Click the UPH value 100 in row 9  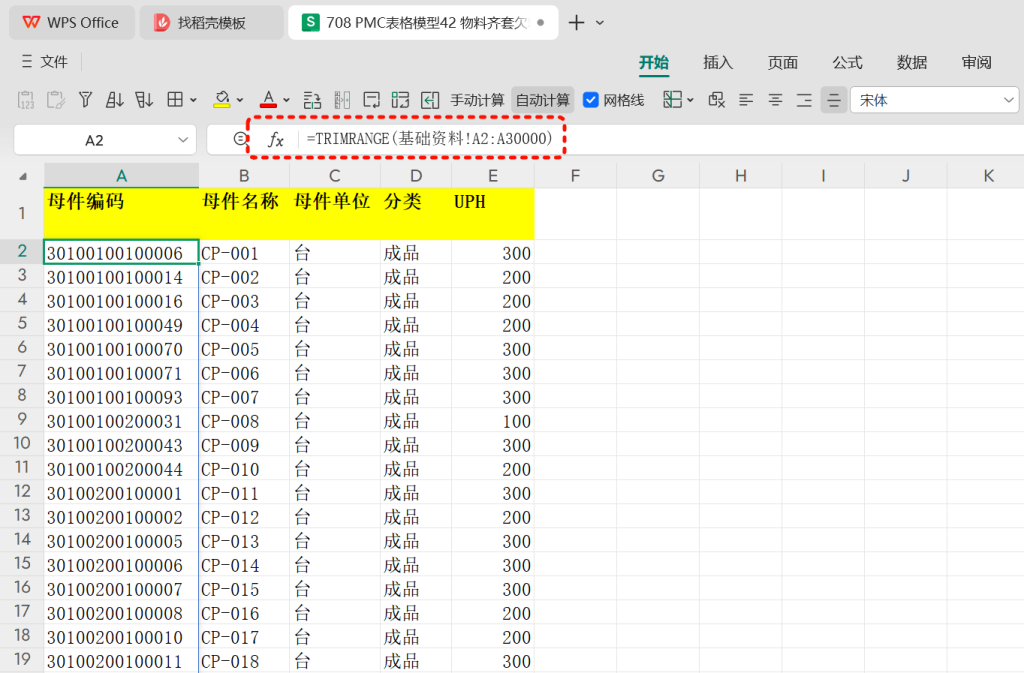[492, 421]
